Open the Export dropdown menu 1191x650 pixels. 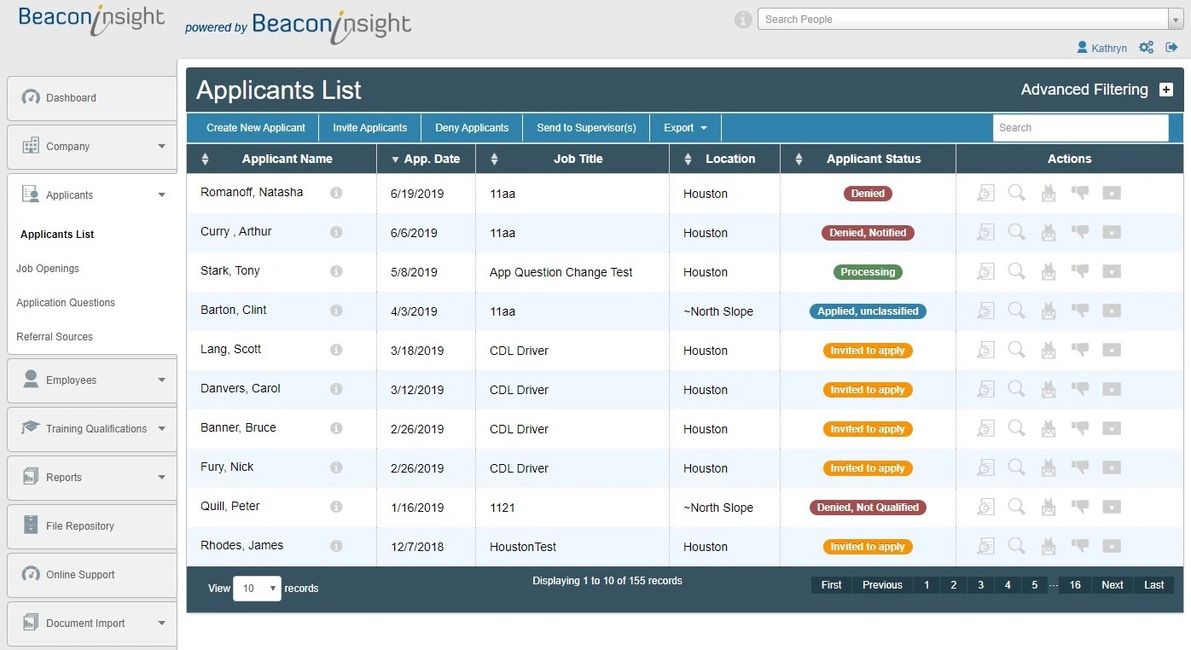(x=685, y=127)
